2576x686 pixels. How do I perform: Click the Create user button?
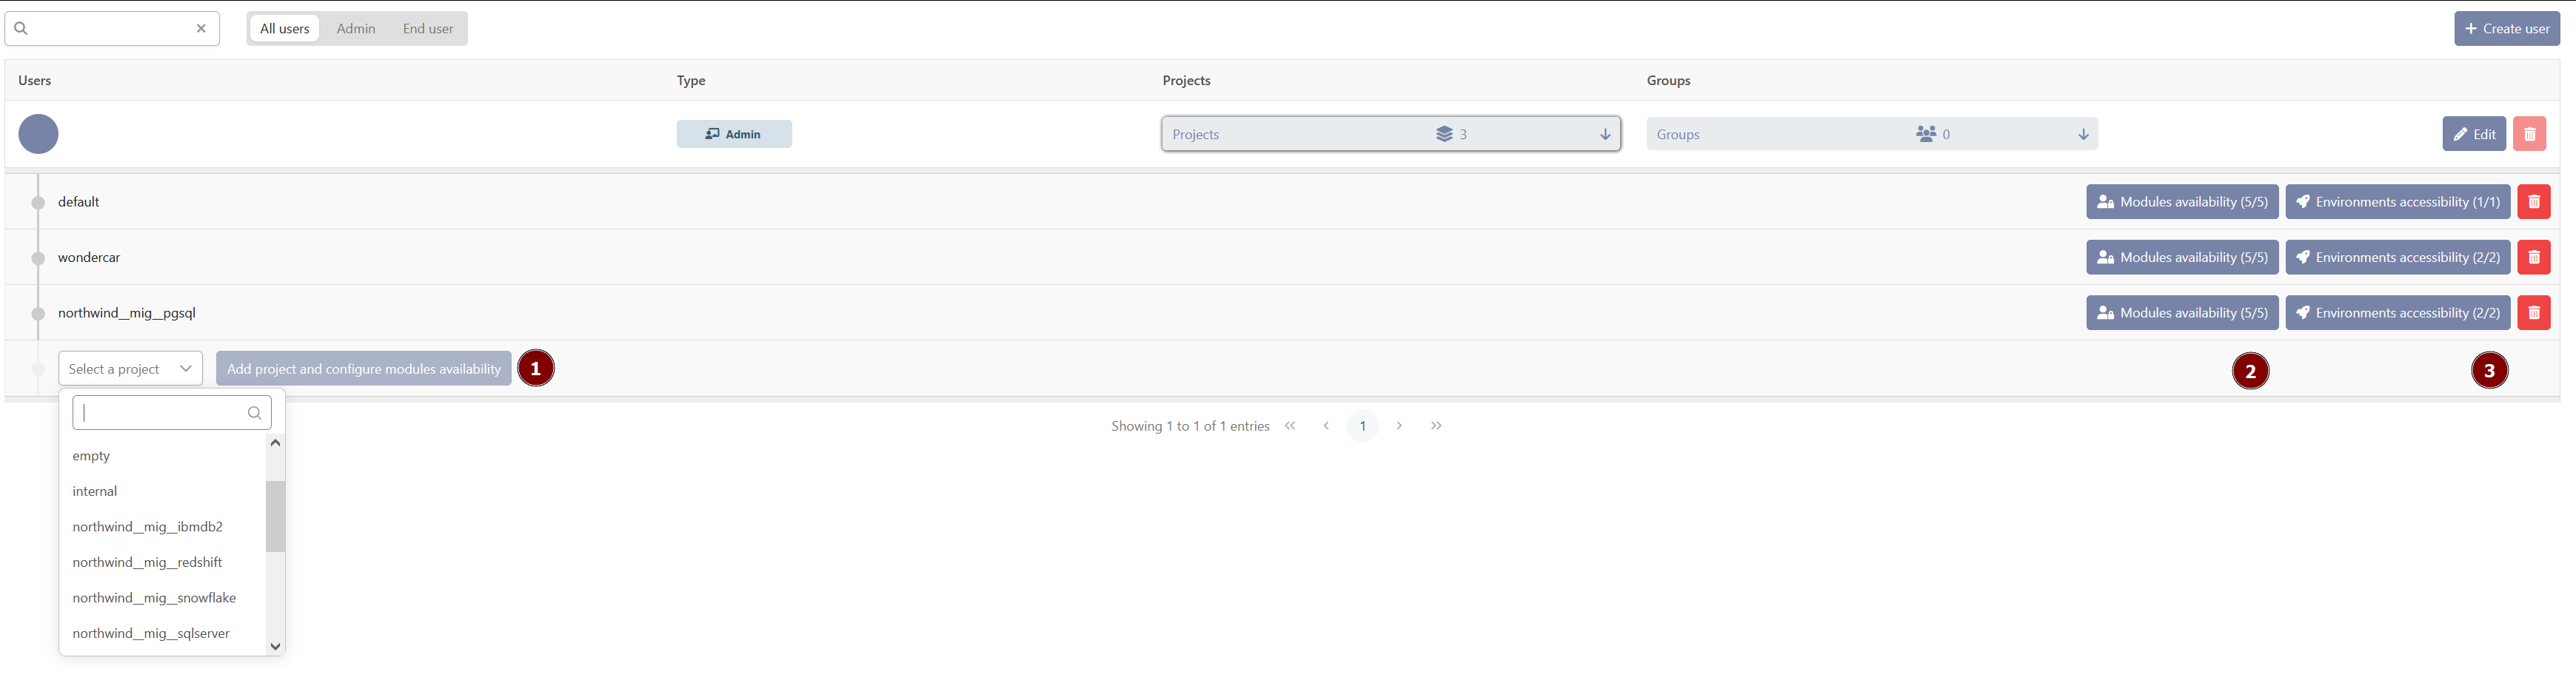tap(2506, 29)
